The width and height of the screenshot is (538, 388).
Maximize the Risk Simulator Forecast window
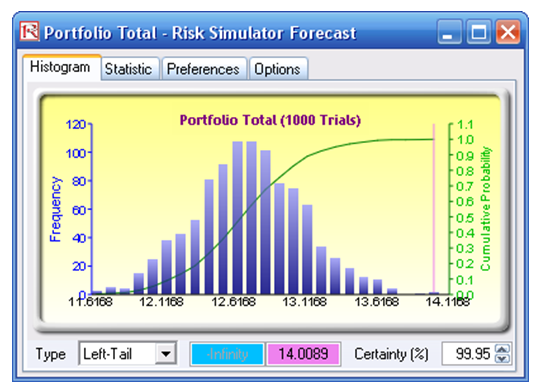point(478,32)
